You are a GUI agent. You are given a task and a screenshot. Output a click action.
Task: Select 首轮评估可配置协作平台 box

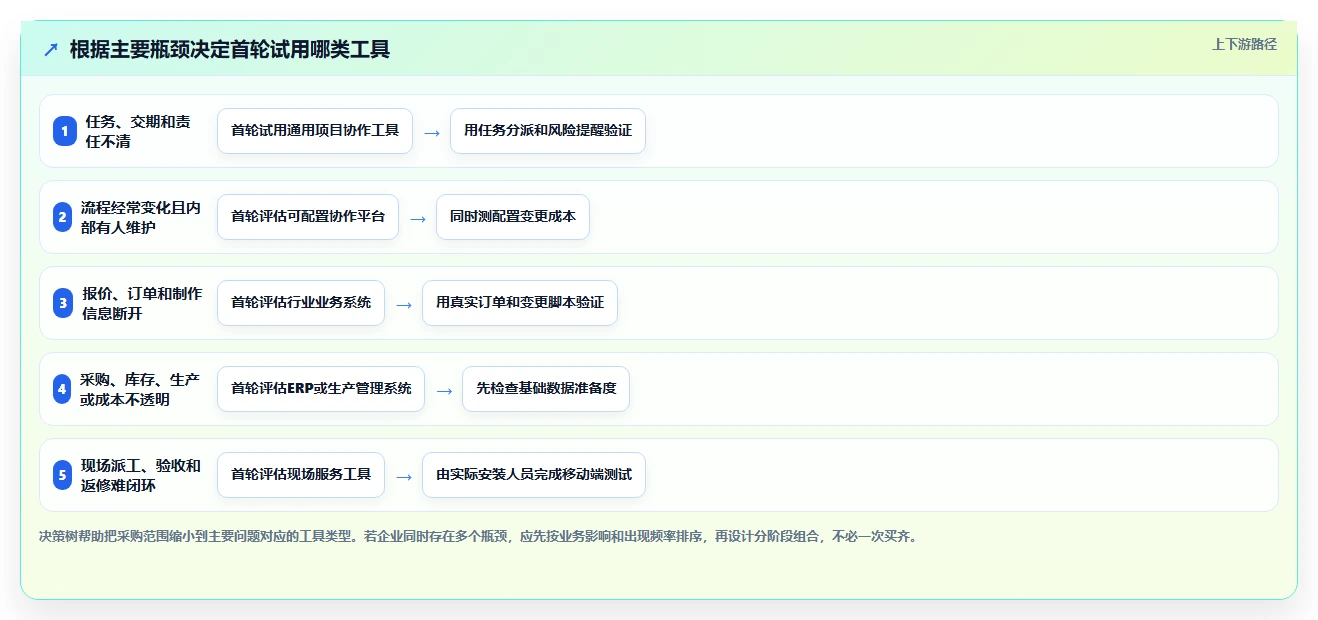coord(308,217)
